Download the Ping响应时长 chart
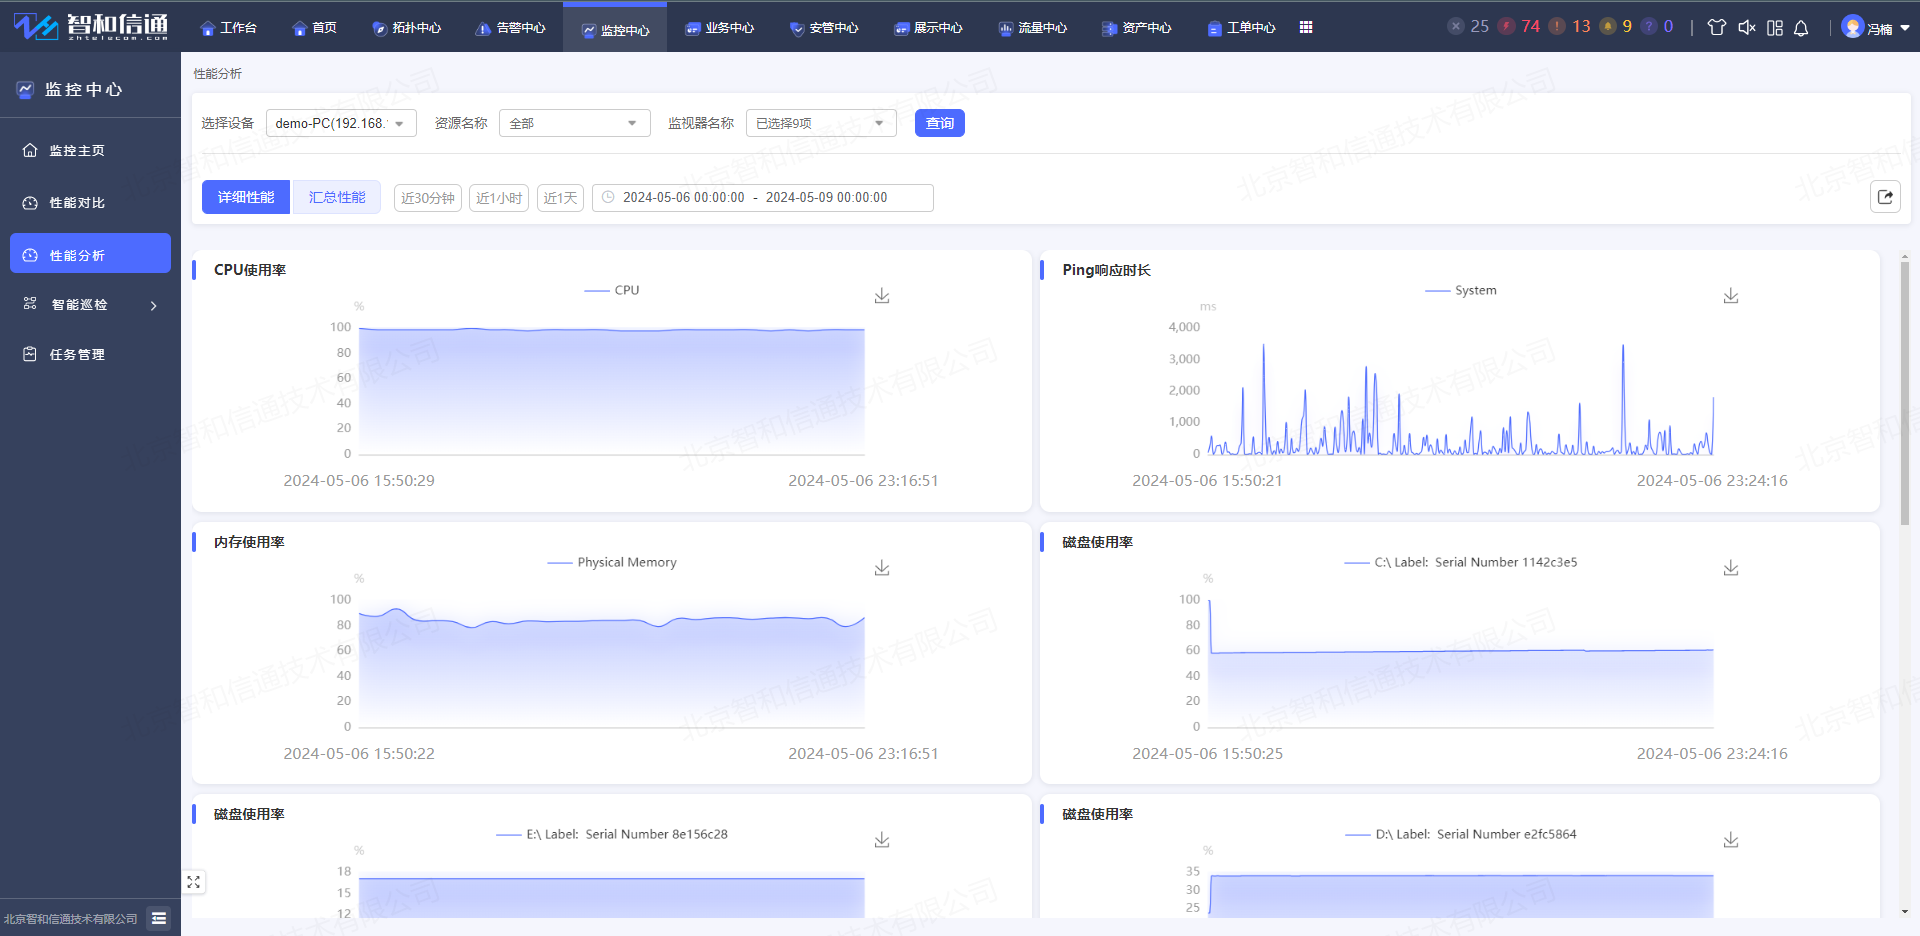Image resolution: width=1920 pixels, height=936 pixels. (x=1731, y=296)
